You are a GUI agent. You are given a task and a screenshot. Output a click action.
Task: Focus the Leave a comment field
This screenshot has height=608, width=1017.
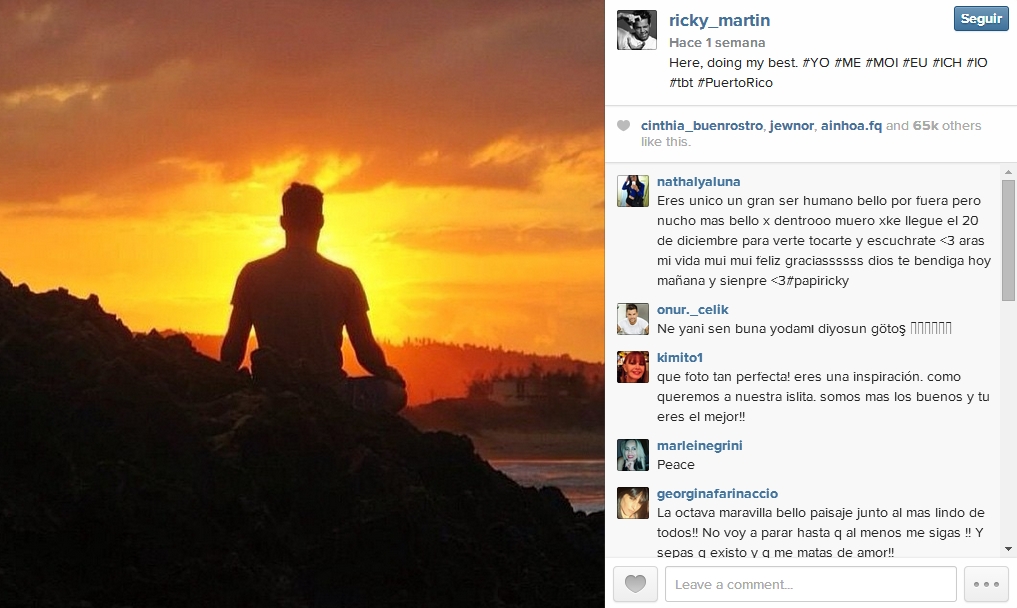coord(810,584)
